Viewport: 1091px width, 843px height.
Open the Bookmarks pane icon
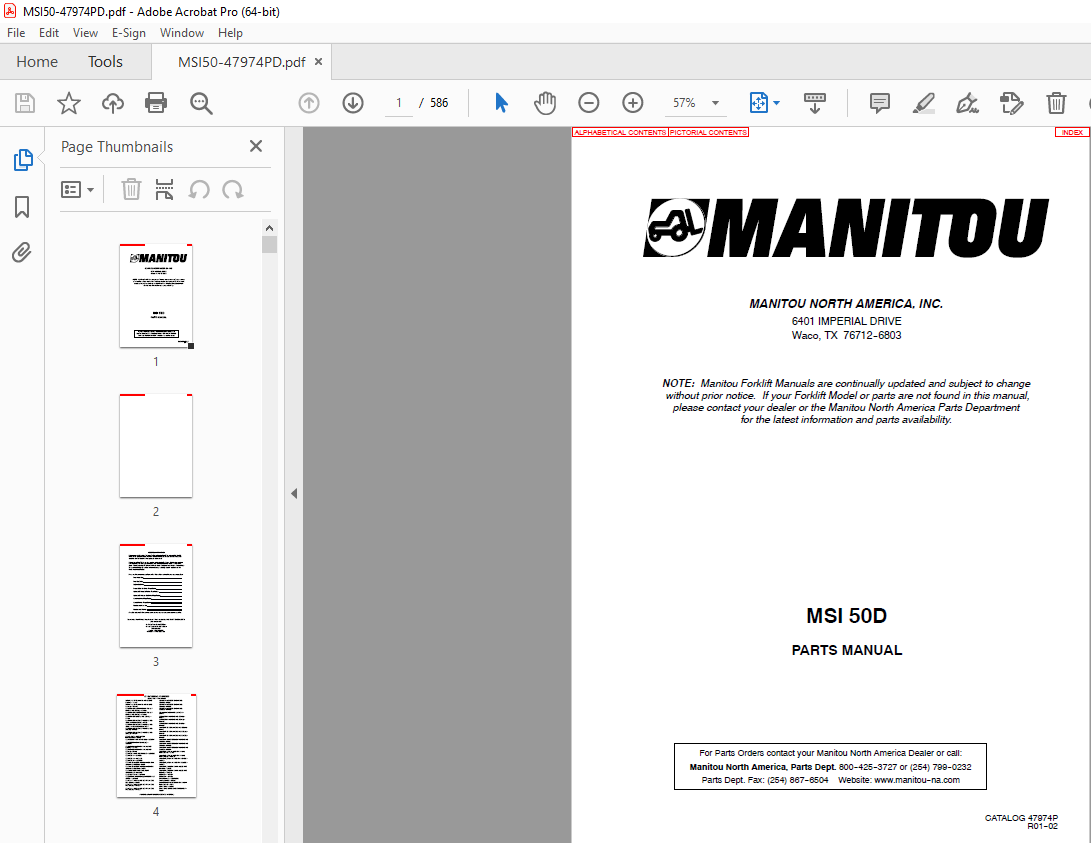(x=22, y=207)
